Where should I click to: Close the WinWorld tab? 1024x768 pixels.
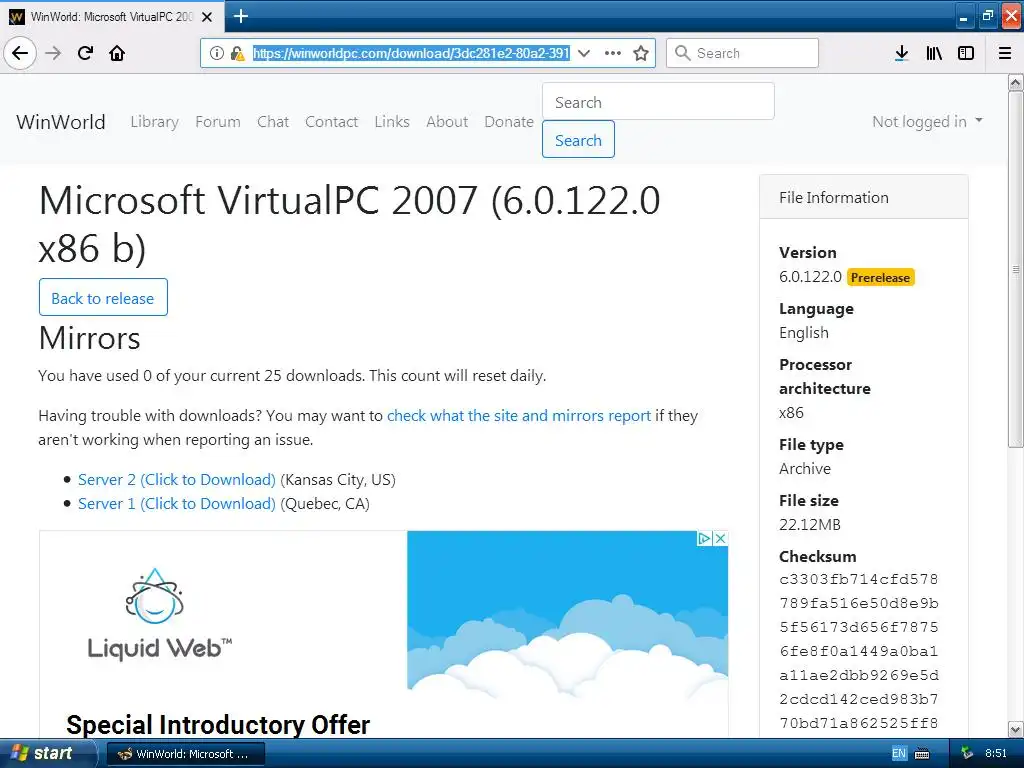click(x=207, y=17)
